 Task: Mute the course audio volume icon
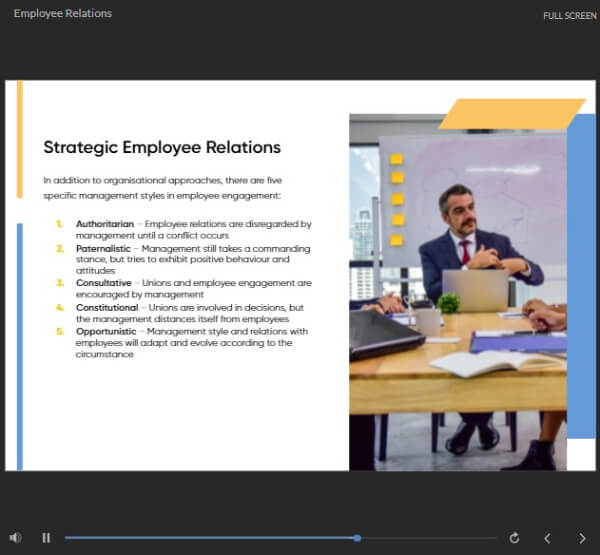click(15, 538)
